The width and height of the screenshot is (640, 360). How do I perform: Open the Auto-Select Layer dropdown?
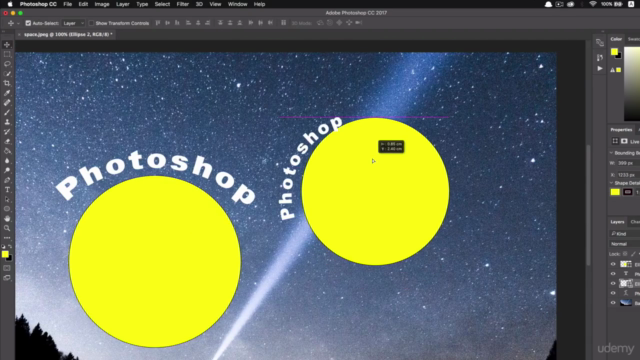click(73, 23)
